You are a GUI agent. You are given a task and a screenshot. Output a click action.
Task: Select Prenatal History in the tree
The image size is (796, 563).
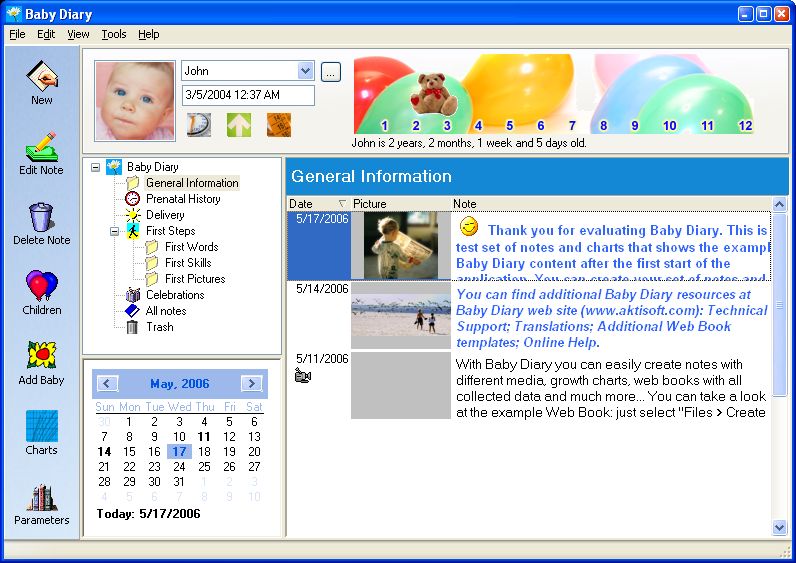tap(183, 199)
